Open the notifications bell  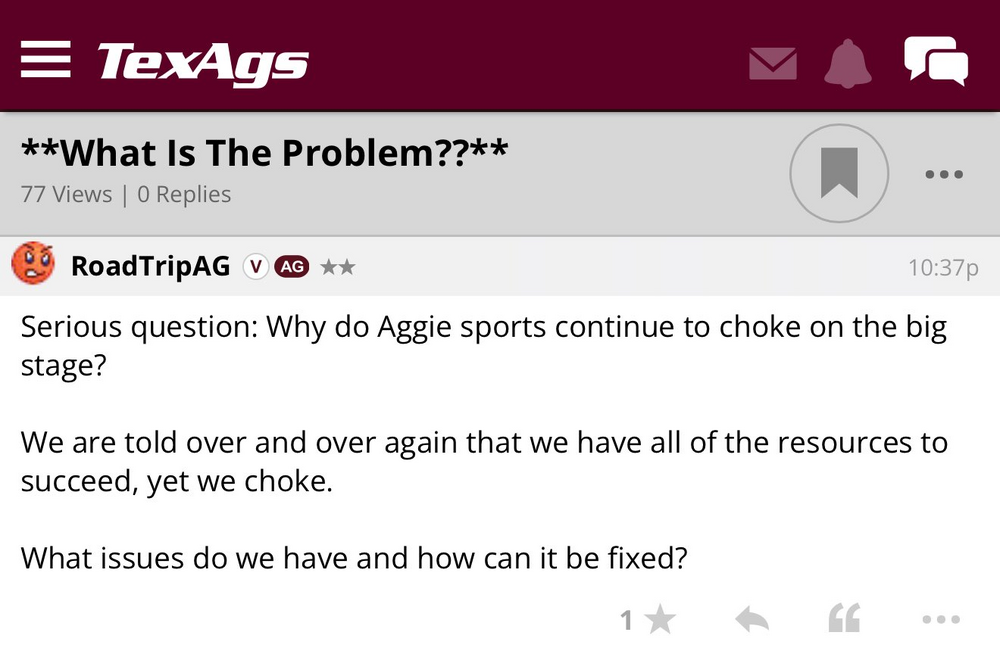click(x=848, y=63)
